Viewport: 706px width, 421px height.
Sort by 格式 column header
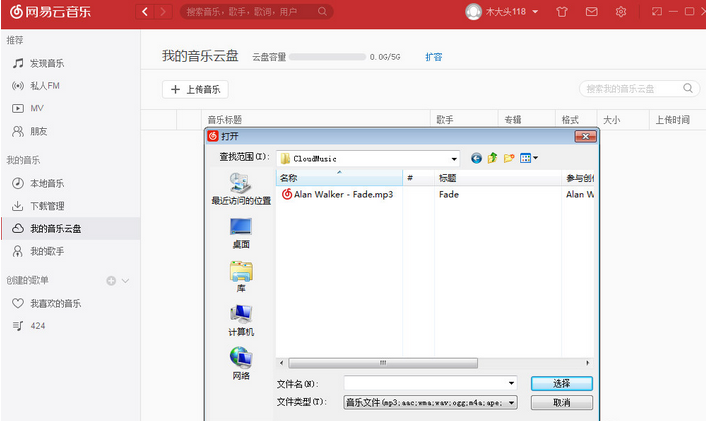[x=576, y=120]
